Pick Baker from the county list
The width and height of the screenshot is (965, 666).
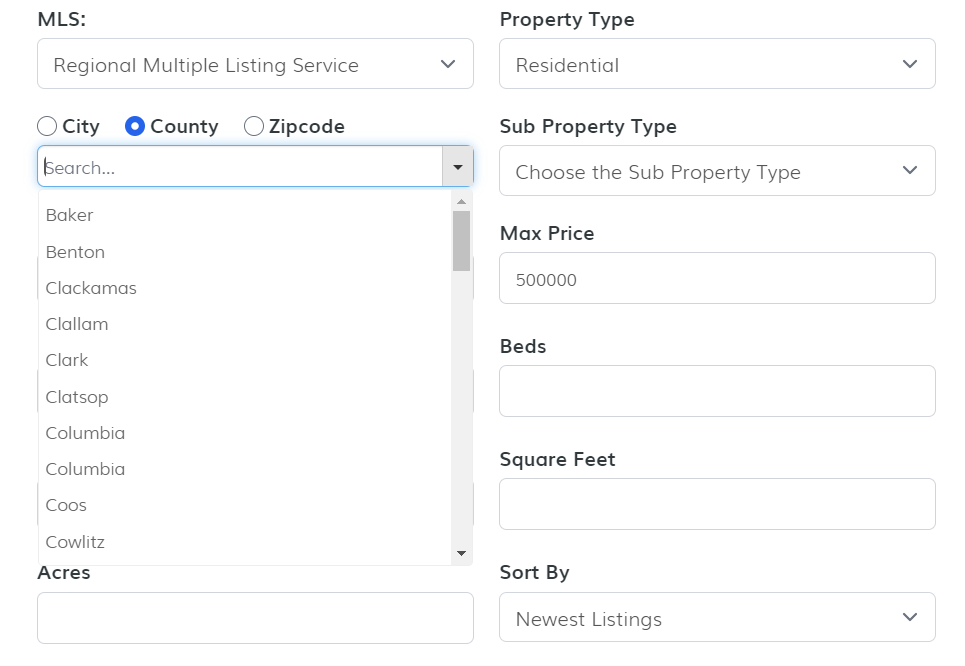pyautogui.click(x=70, y=215)
